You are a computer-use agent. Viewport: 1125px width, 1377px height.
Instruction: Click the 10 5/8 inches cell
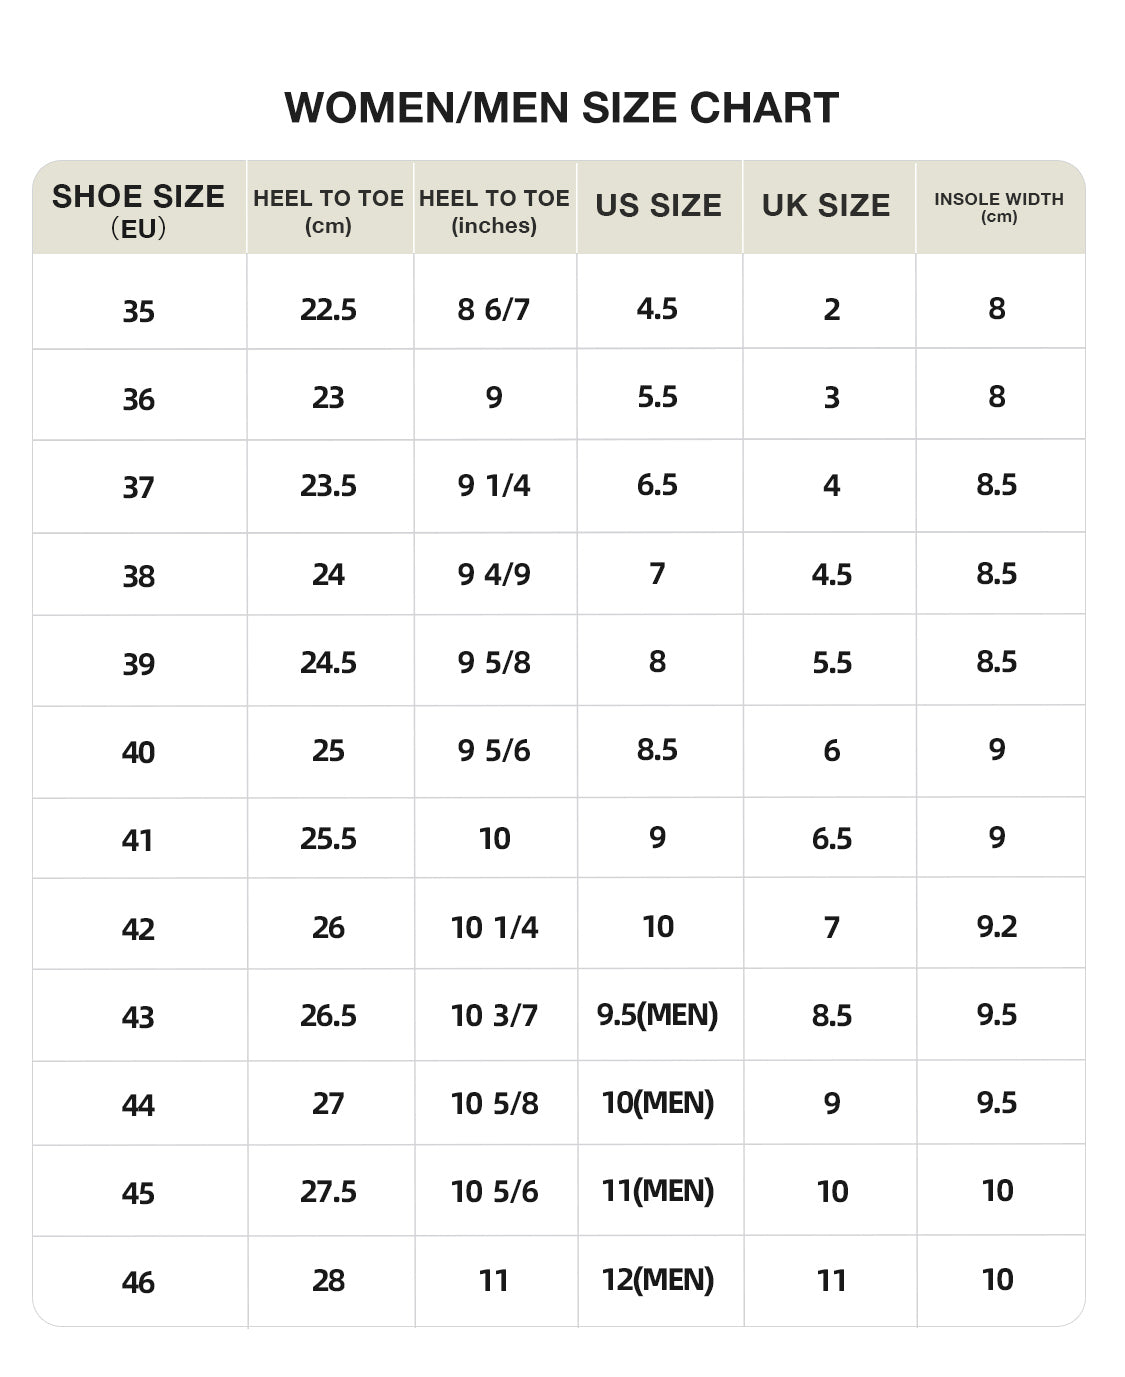[x=495, y=1103]
